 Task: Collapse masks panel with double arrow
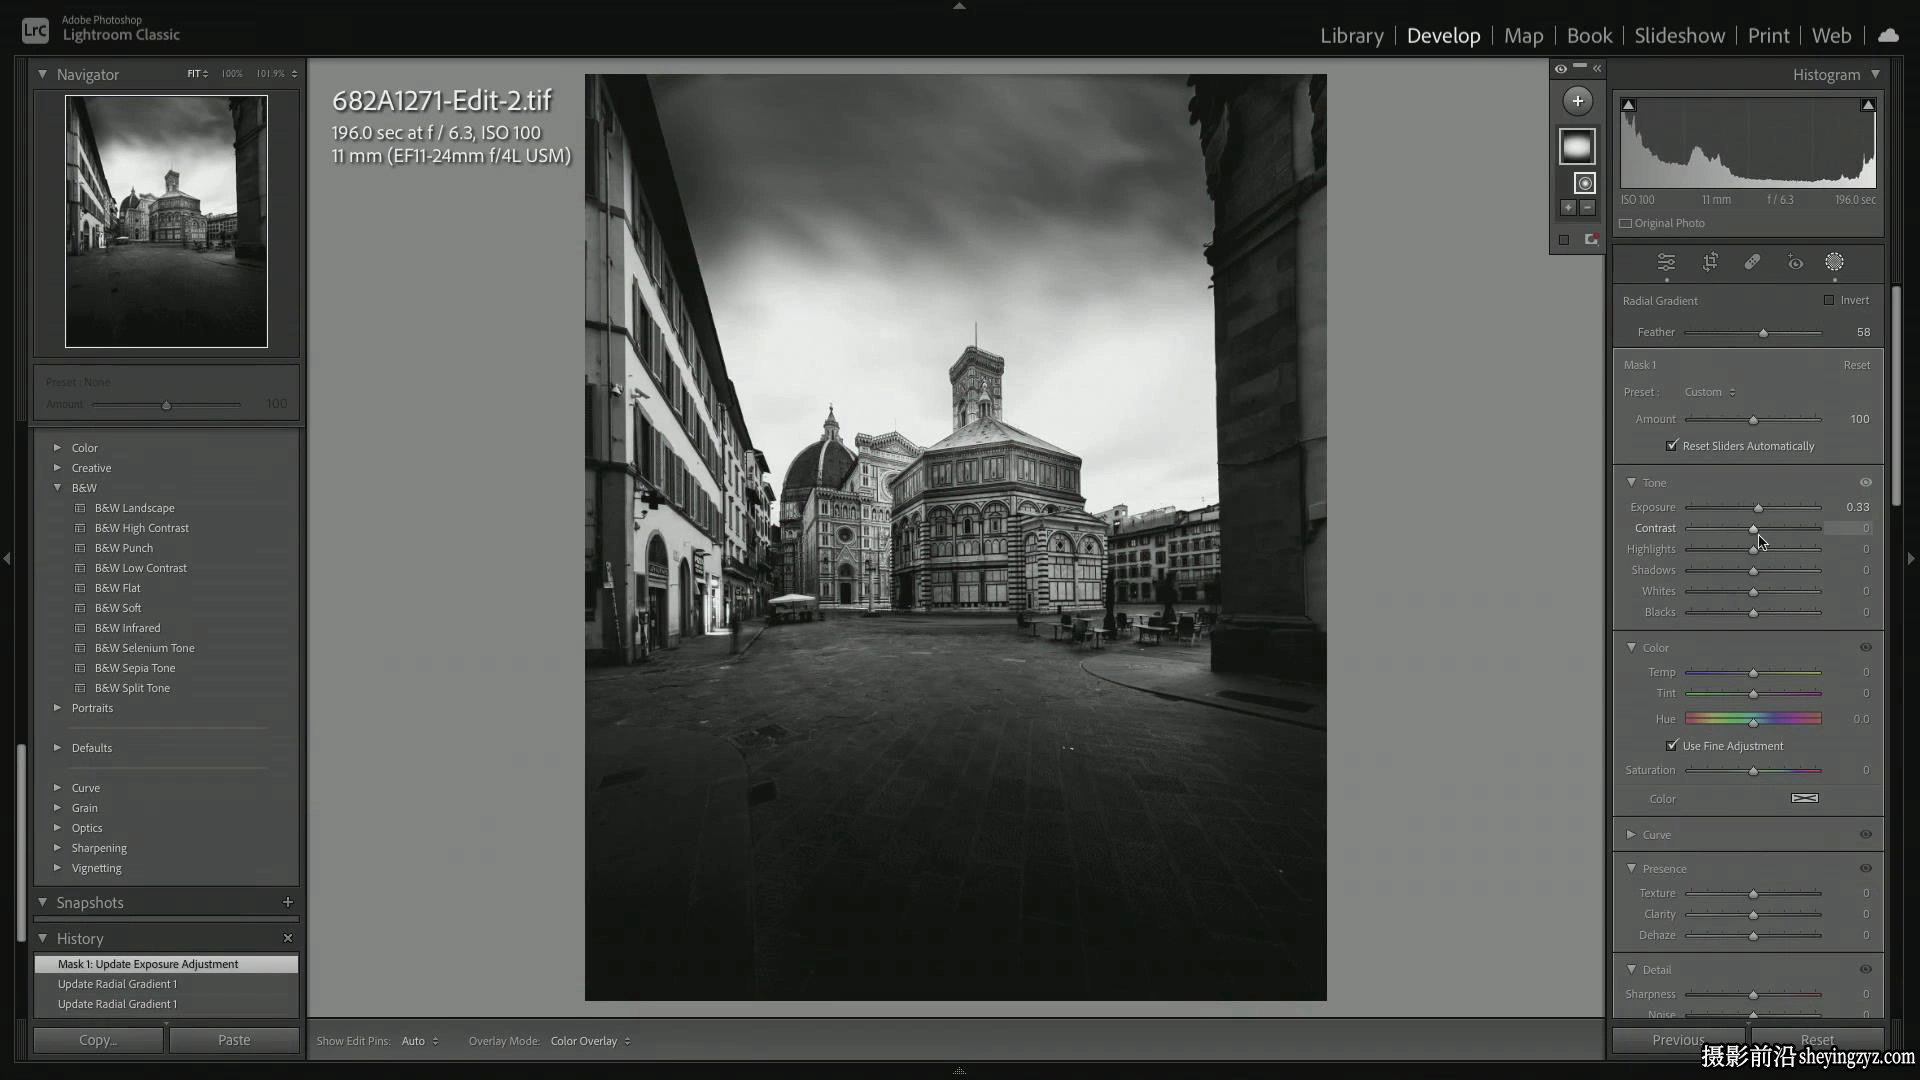[x=1597, y=69]
